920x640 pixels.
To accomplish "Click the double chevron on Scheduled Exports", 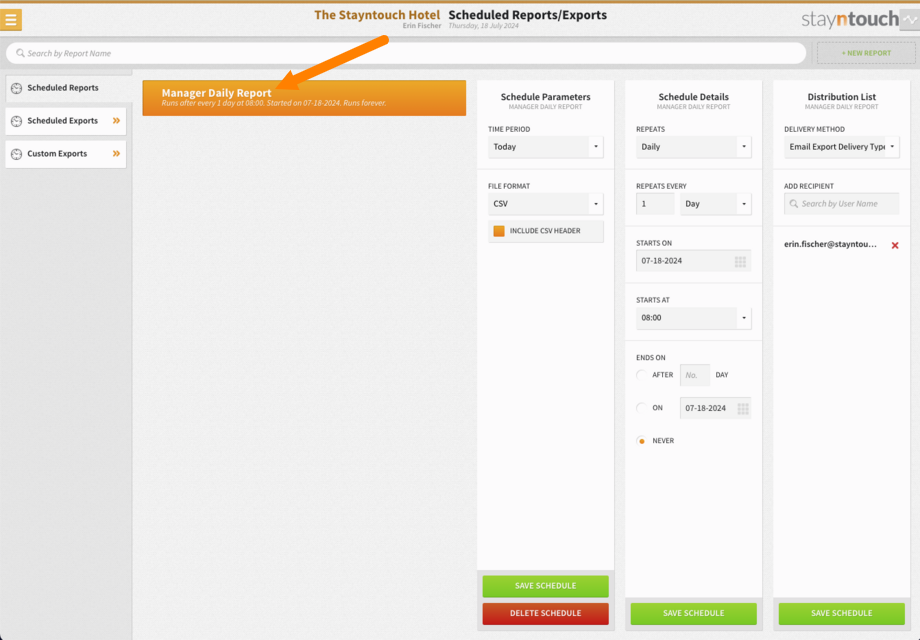I will 116,121.
